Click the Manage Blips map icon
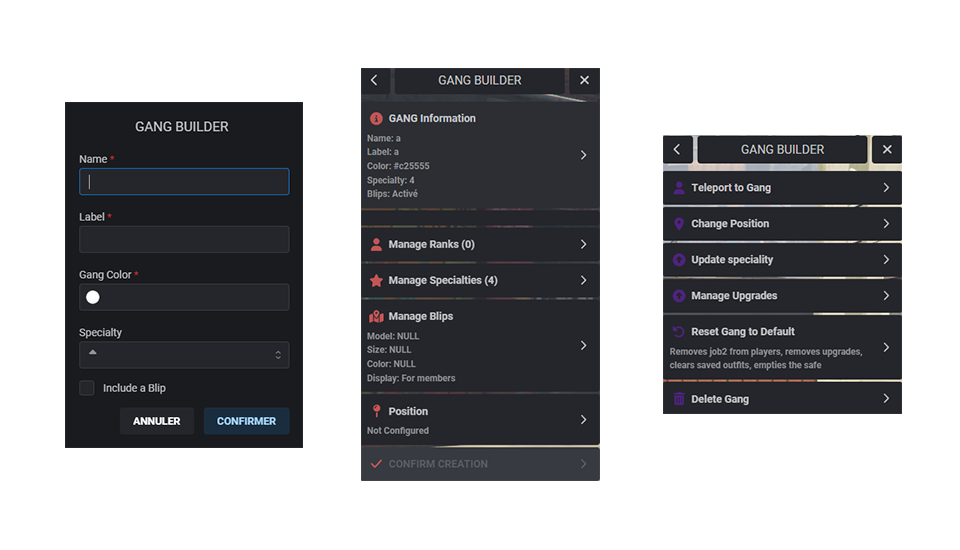 point(376,316)
